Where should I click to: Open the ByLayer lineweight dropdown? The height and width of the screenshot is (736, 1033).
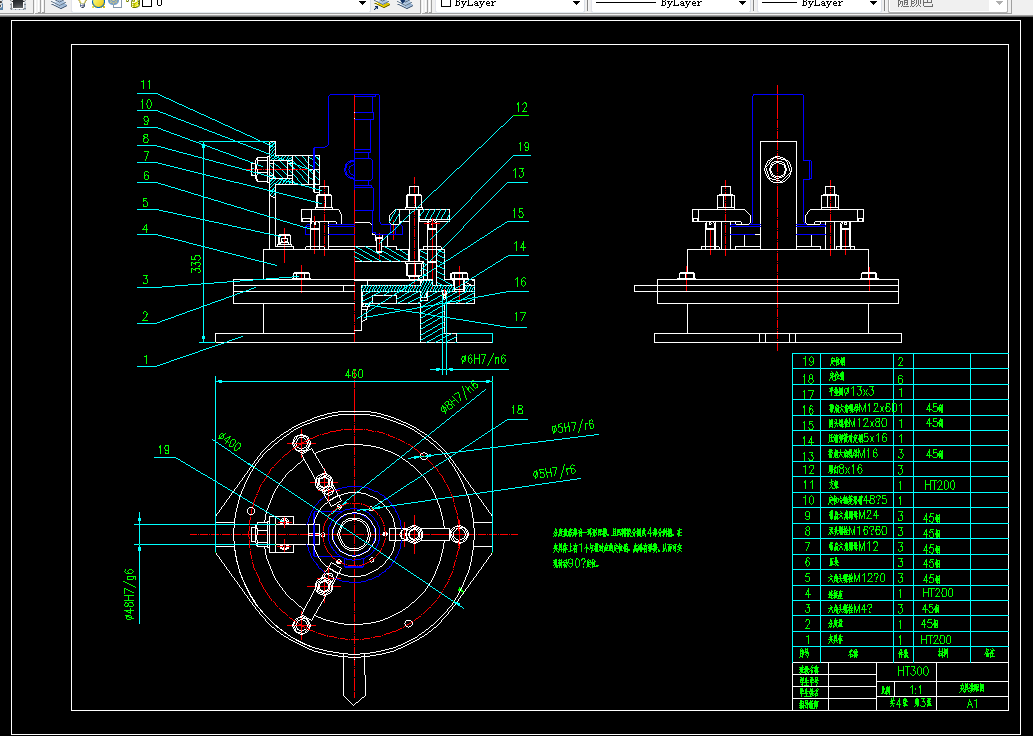point(820,3)
